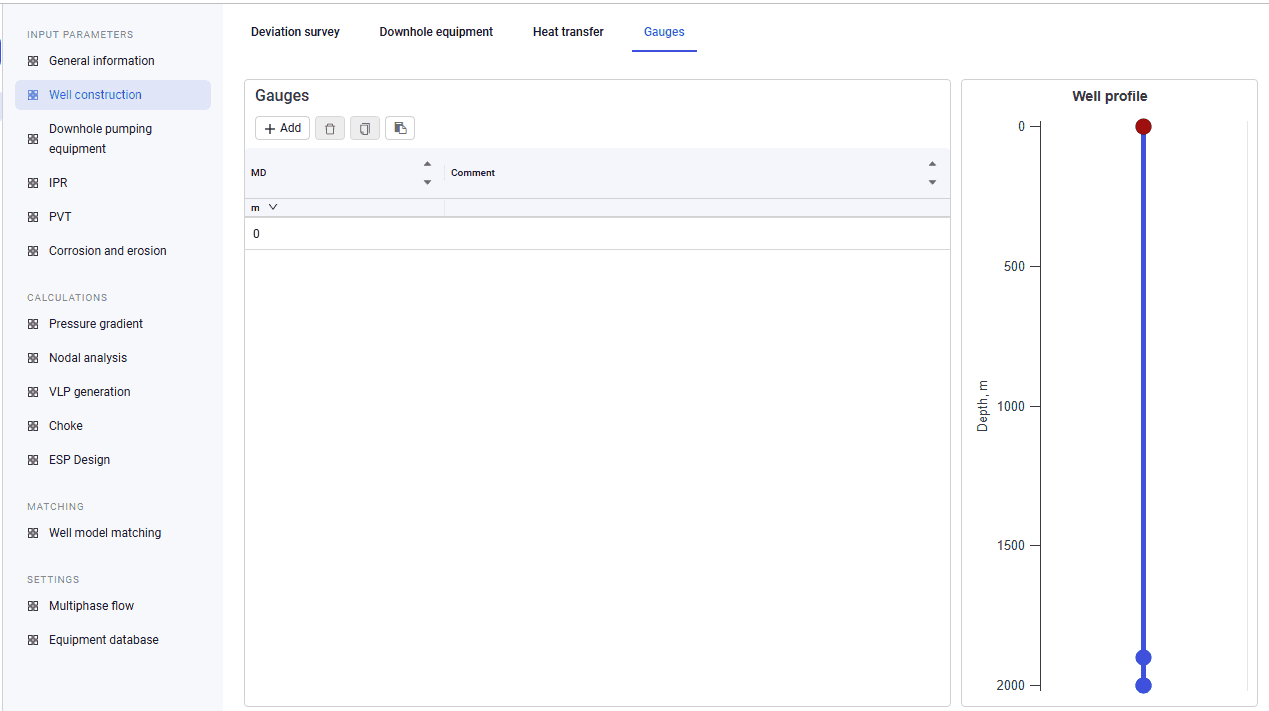Click the blue marker at 2000 m depth
Image resolution: width=1269 pixels, height=711 pixels.
(1143, 685)
